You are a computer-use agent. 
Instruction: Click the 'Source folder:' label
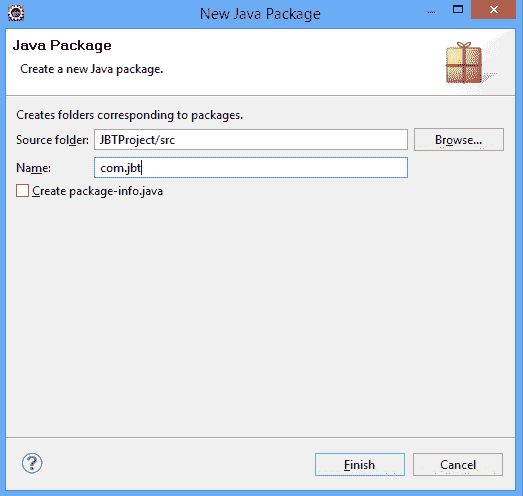coord(52,140)
